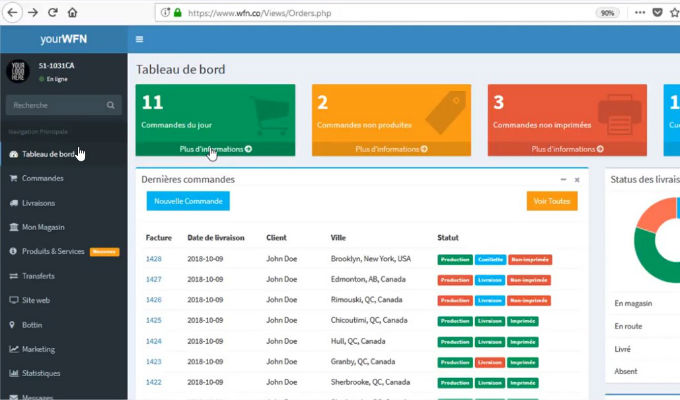
Task: Click the Tableau de bord gauge icon
Action: pos(13,154)
